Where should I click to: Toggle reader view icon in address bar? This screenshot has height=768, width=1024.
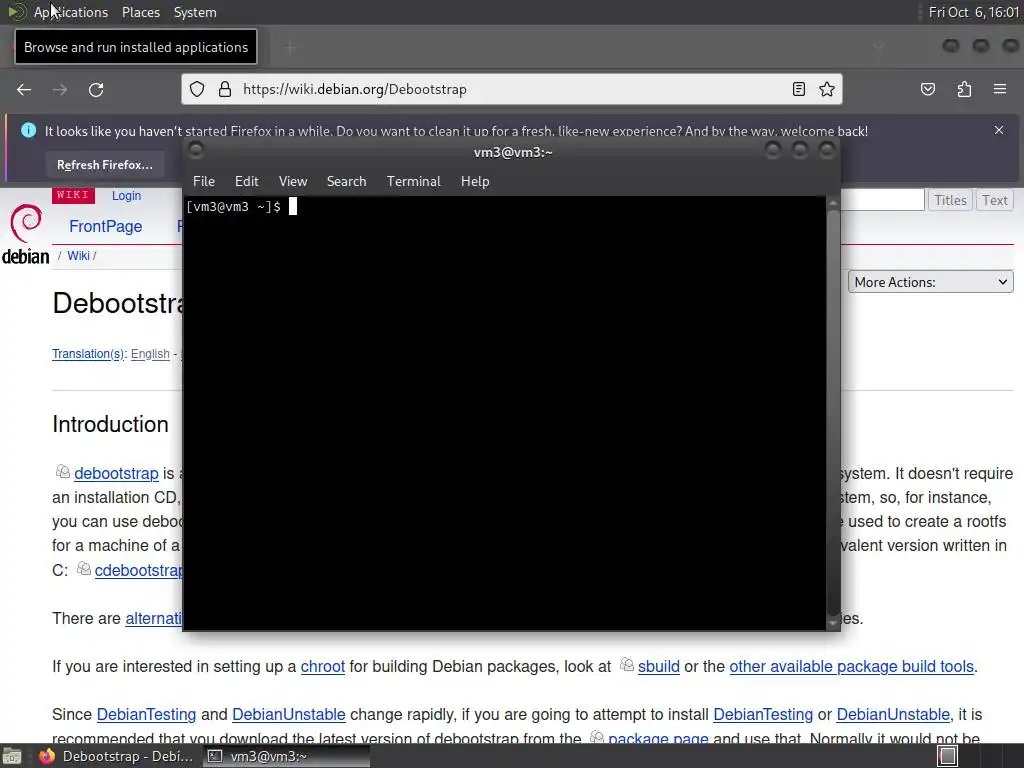[x=798, y=89]
